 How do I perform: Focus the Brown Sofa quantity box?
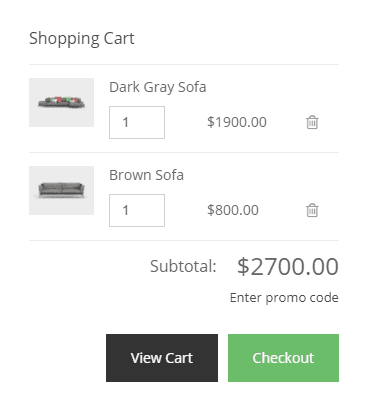click(x=137, y=210)
